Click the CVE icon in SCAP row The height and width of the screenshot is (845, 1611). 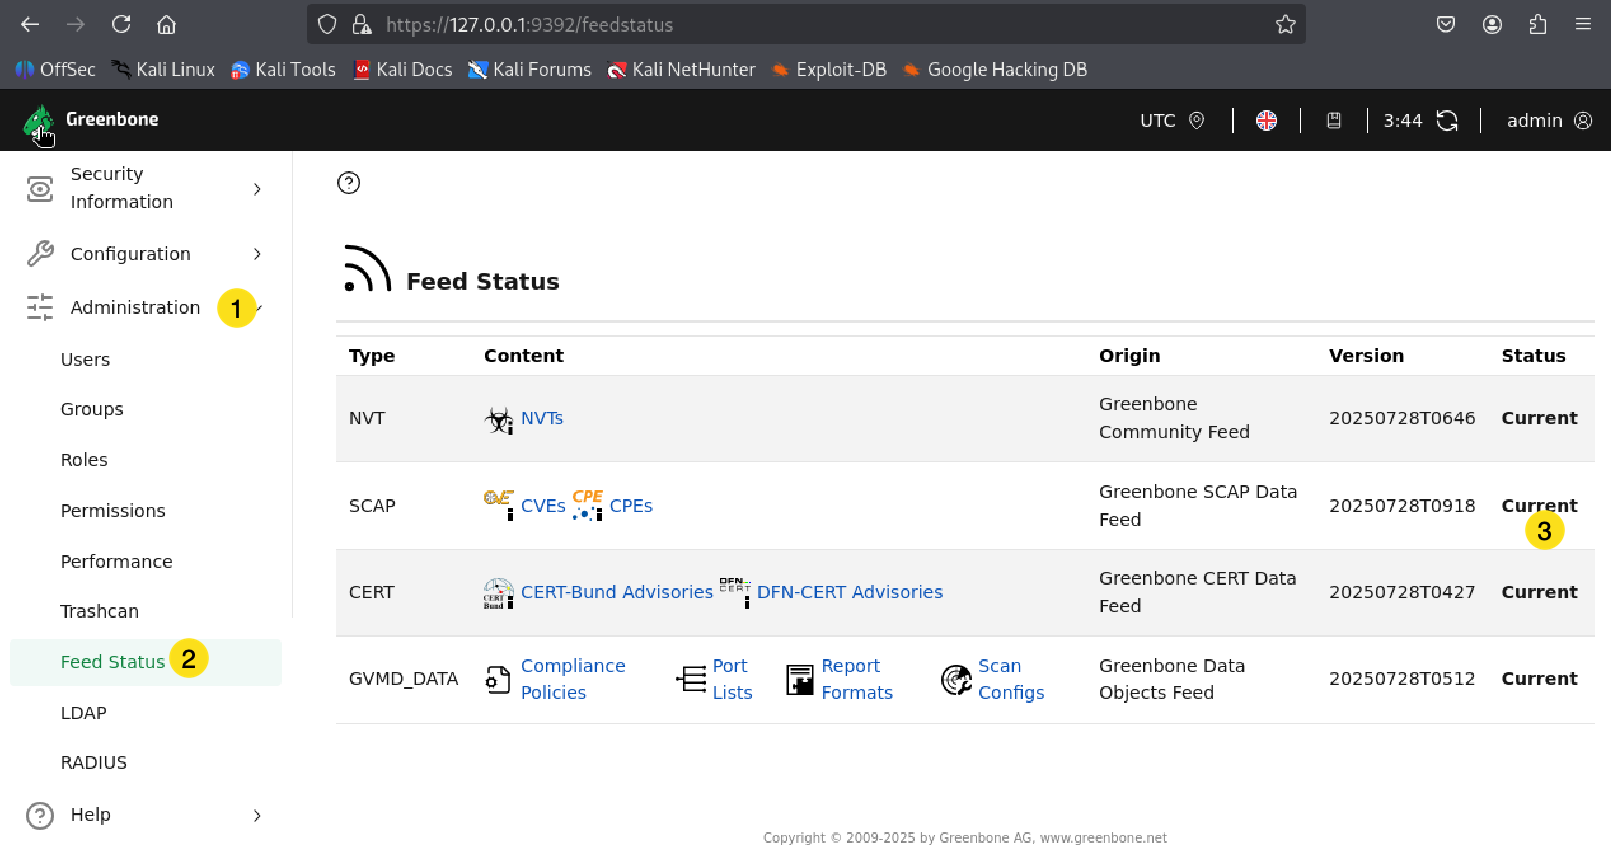coord(499,504)
